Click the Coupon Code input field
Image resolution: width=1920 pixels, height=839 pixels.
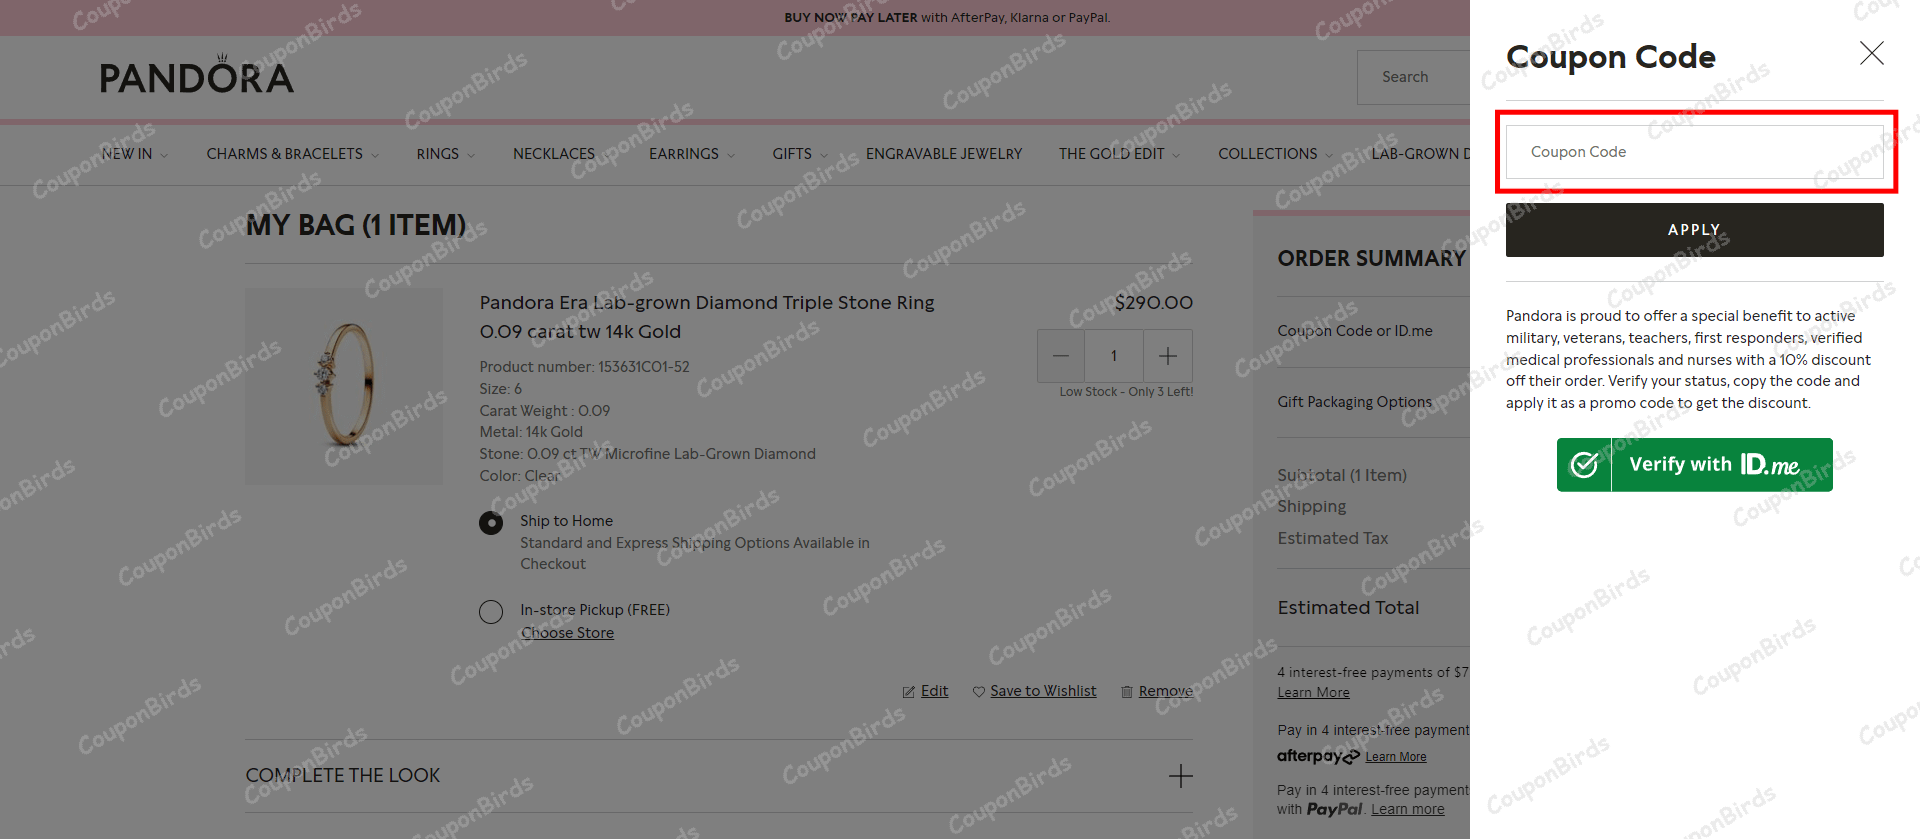click(1694, 152)
